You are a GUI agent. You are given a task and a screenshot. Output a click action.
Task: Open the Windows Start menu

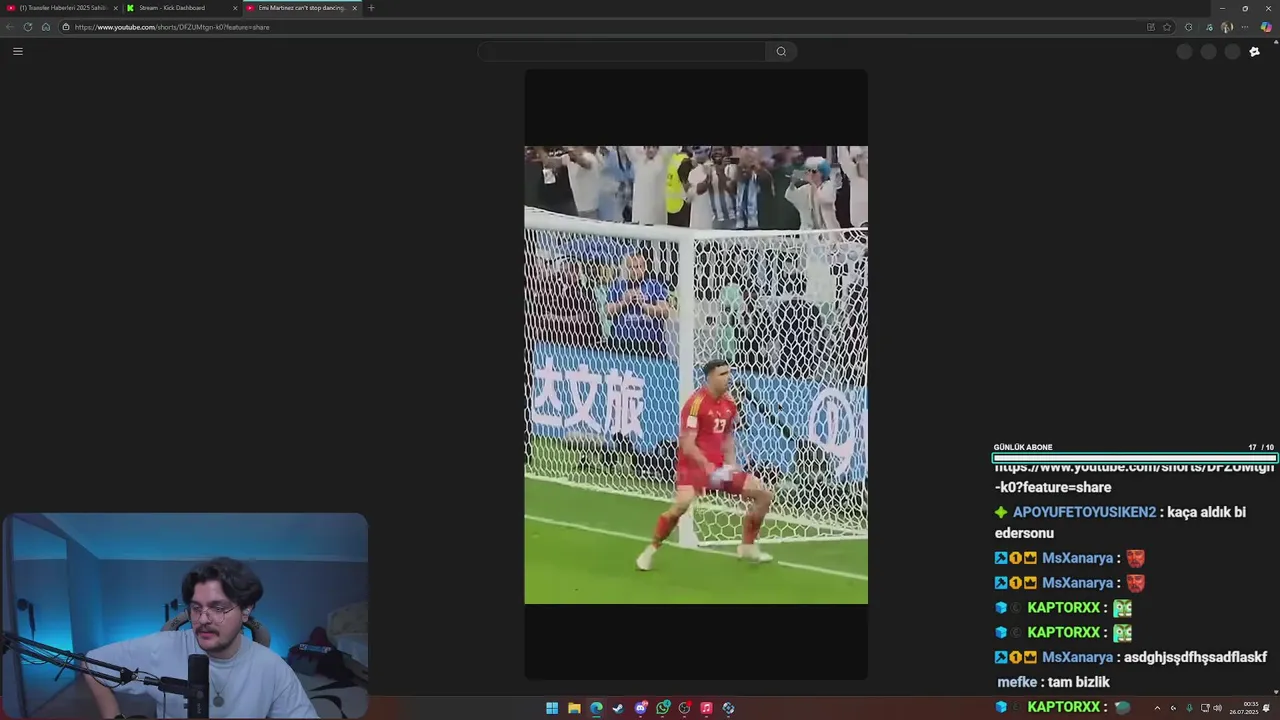552,708
